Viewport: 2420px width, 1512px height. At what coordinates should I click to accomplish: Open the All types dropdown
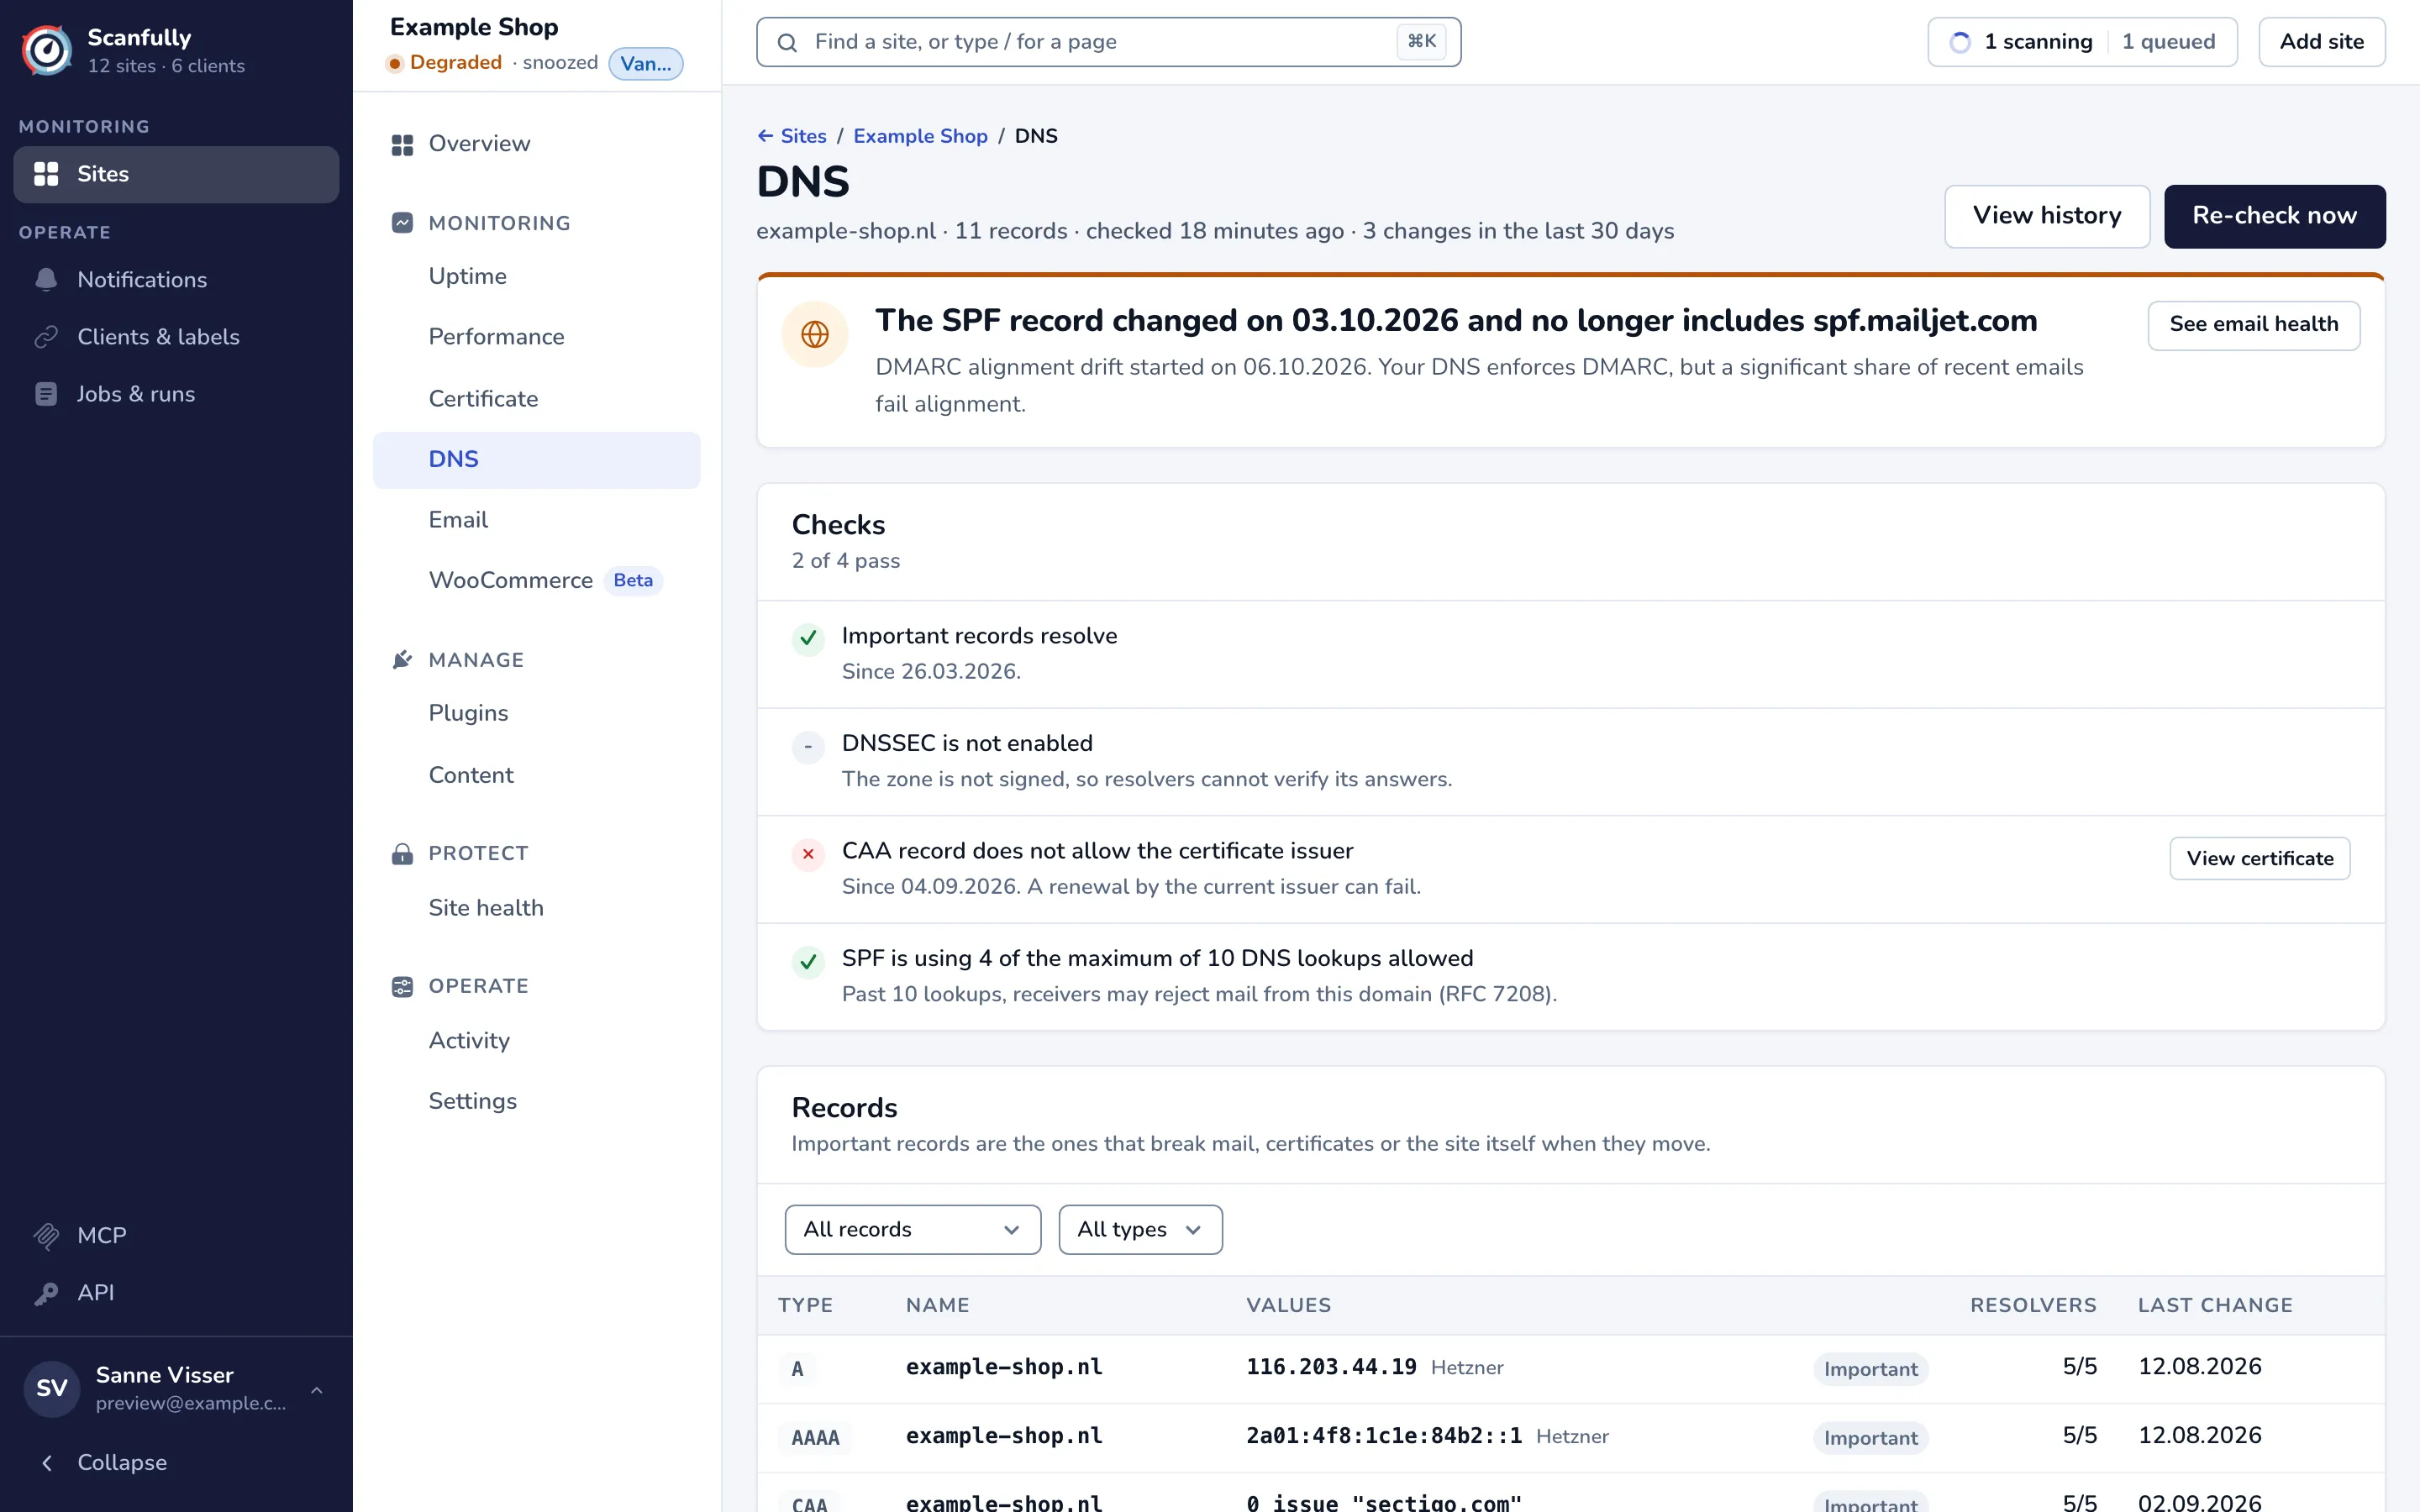(x=1140, y=1229)
